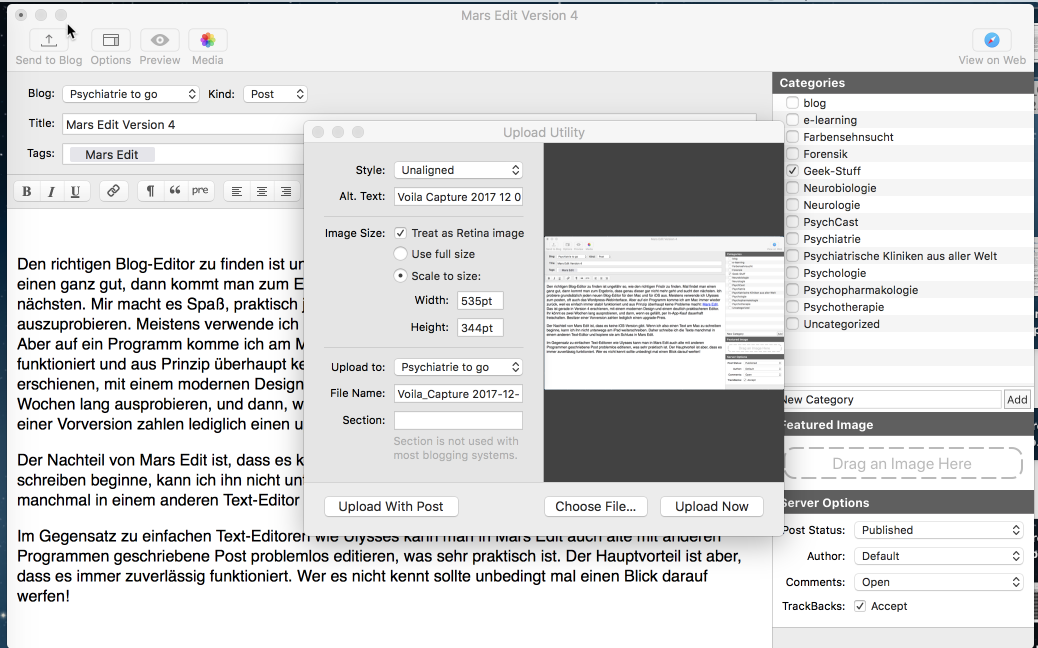The image size is (1038, 648).
Task: Apply blockquote formatting with quotes icon
Action: [175, 191]
